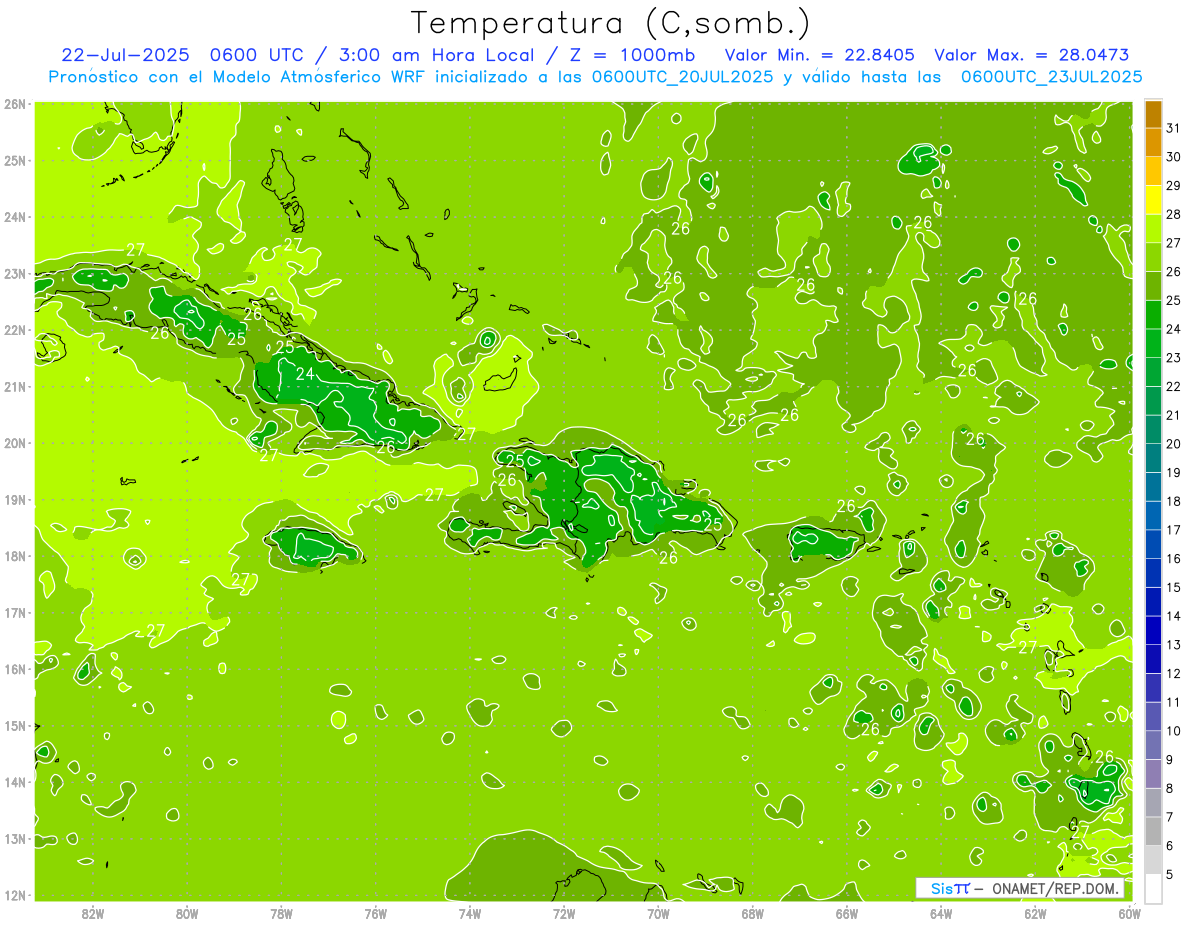Image resolution: width=1200 pixels, height=927 pixels.
Task: Click the 23N latitude axis label
Action: (15, 273)
